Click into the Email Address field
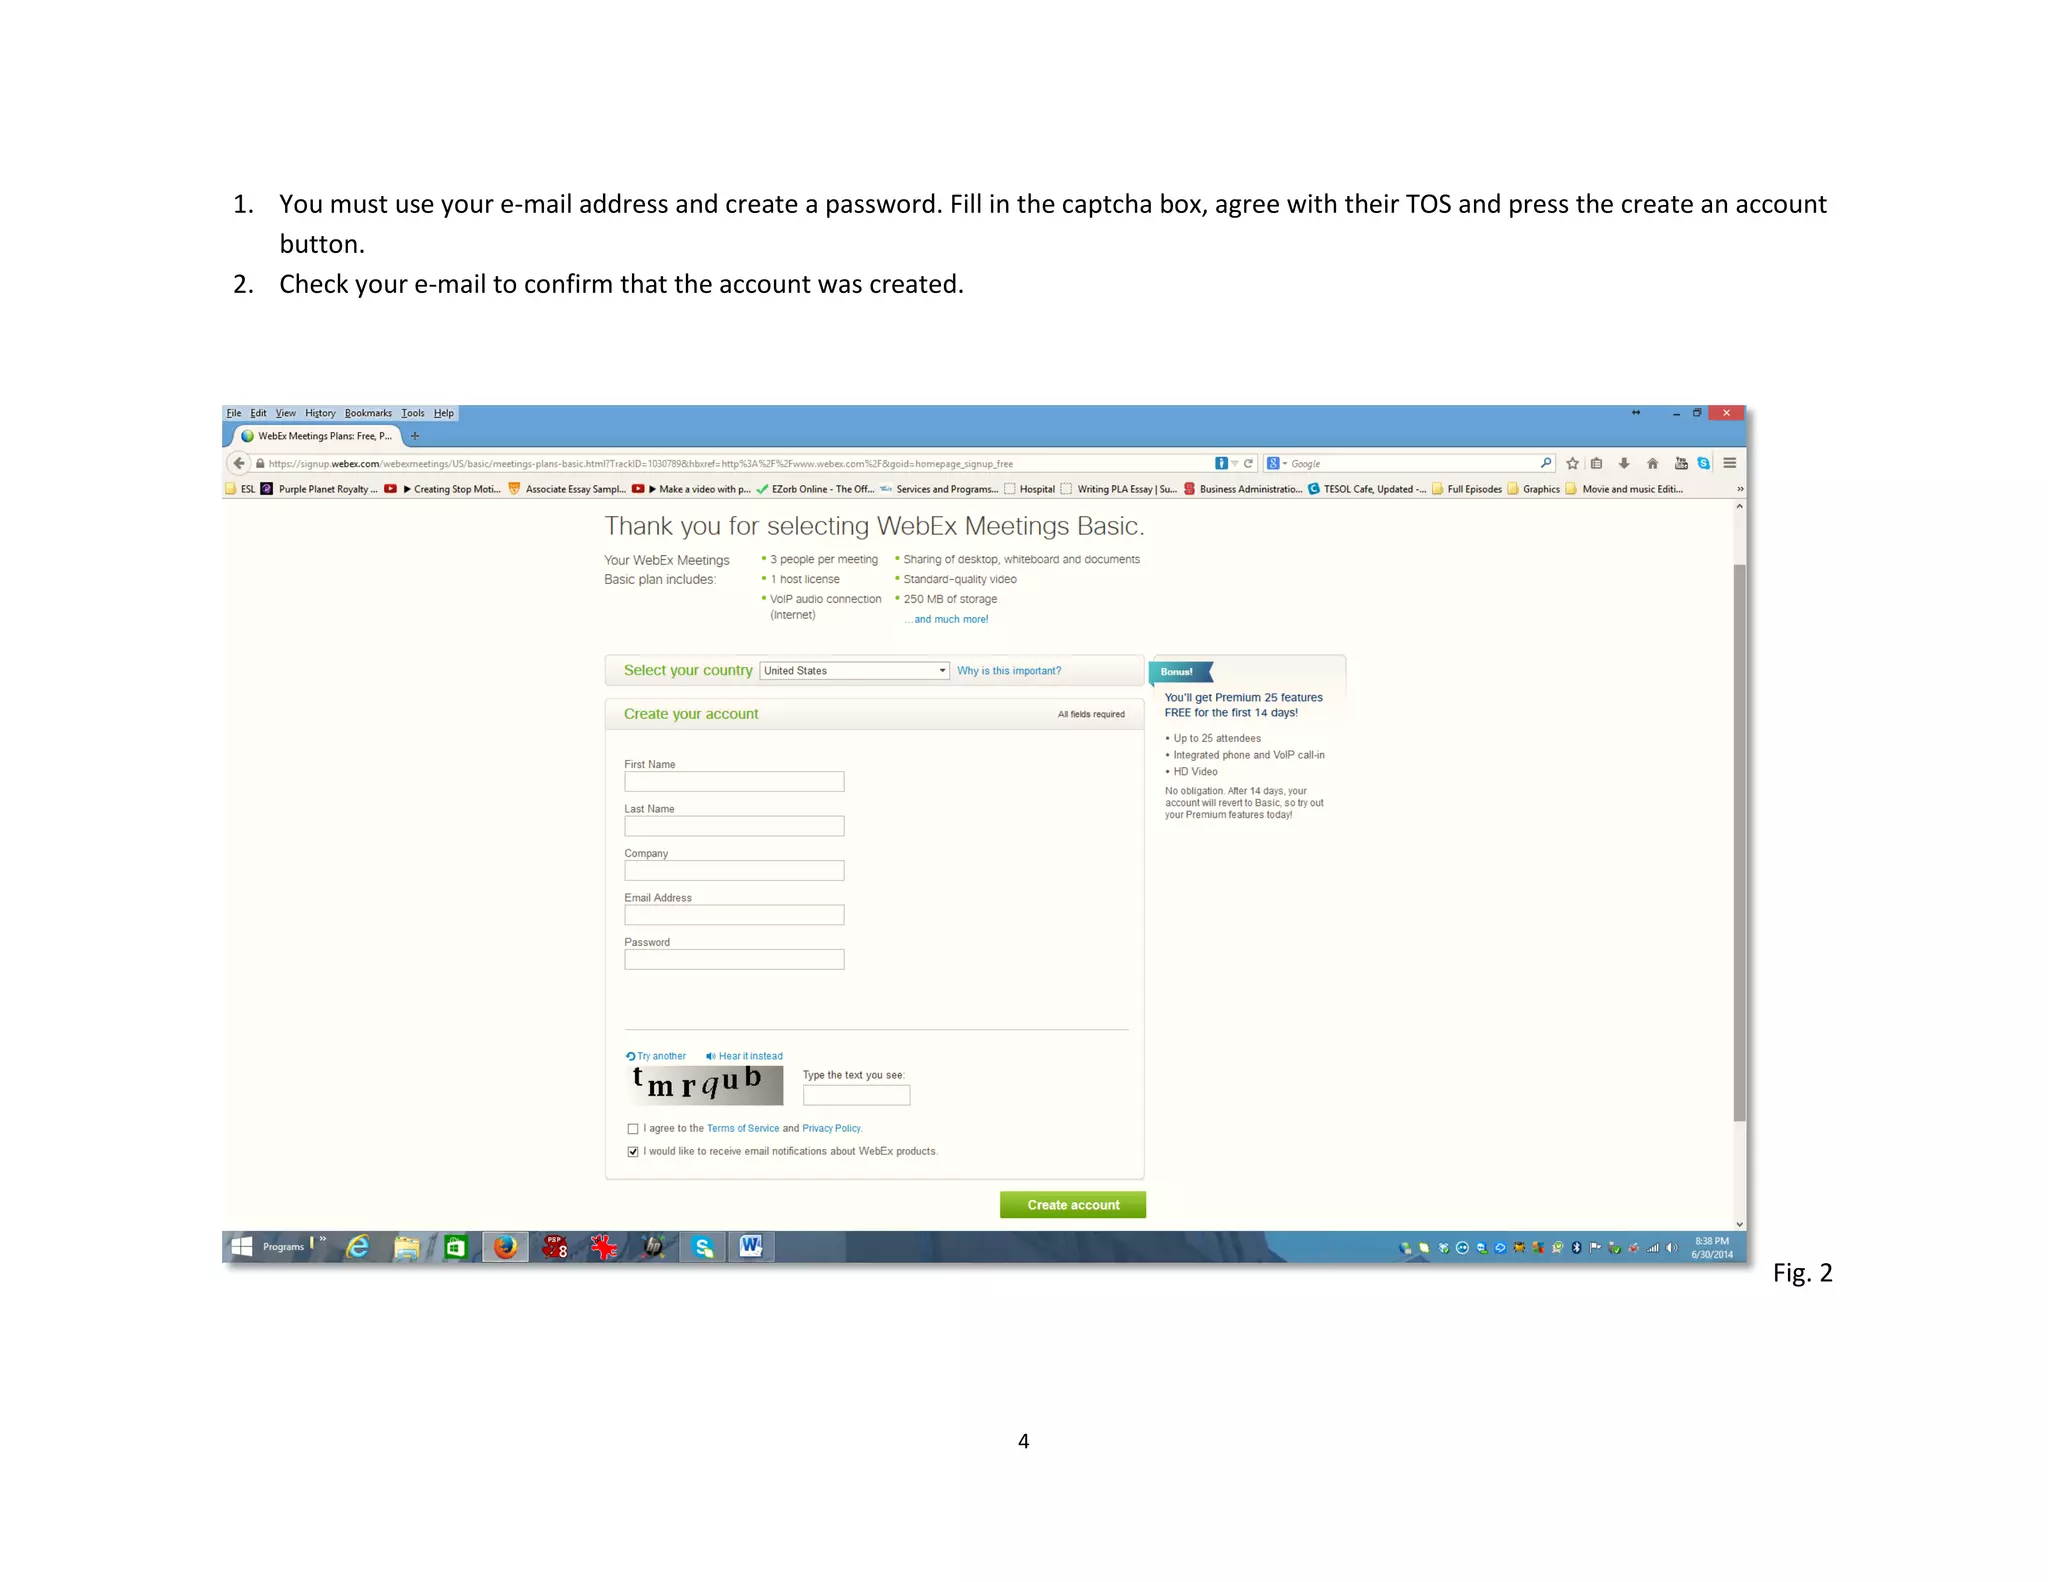This screenshot has height=1582, width=2048. [x=734, y=915]
